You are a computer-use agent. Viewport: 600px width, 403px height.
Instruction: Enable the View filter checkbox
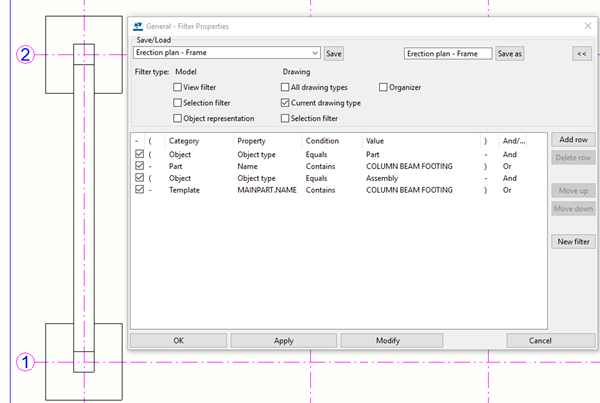(178, 88)
